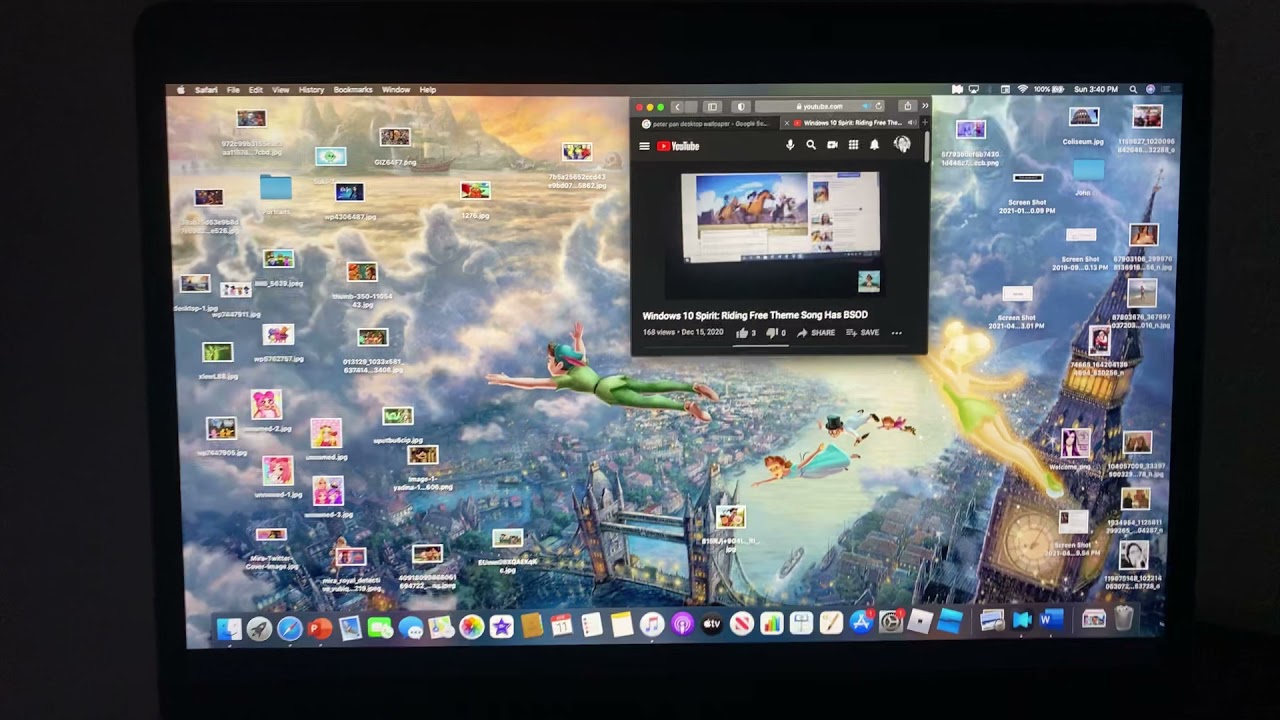Open YouTube create video camera icon
Screen dimensions: 1280x720
pos(832,145)
